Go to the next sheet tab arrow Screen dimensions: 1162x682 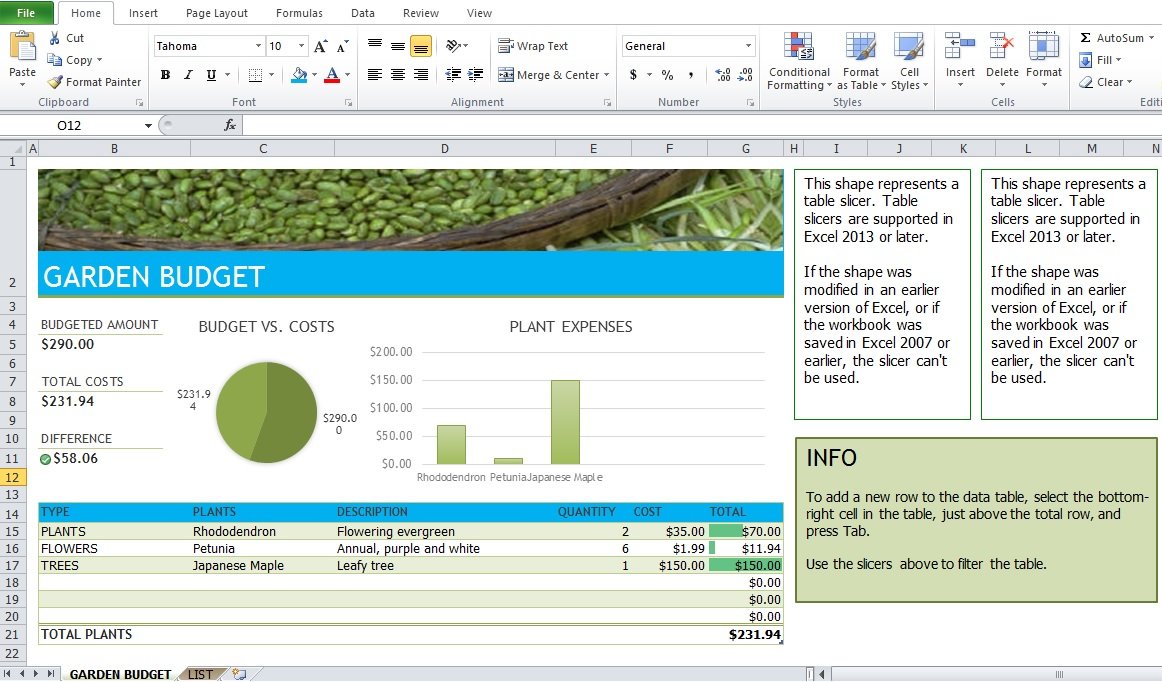coord(36,674)
